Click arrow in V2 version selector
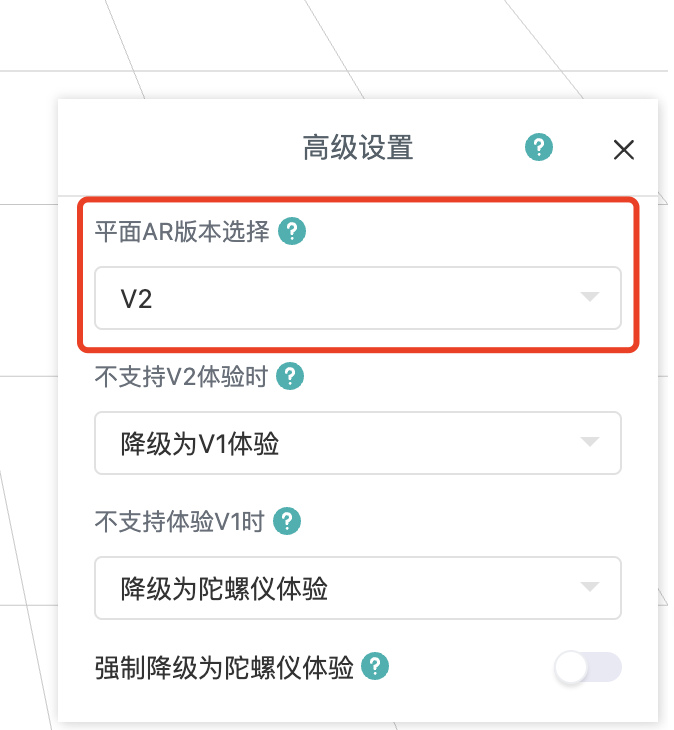Screen dimensions: 674x730 tap(590, 298)
